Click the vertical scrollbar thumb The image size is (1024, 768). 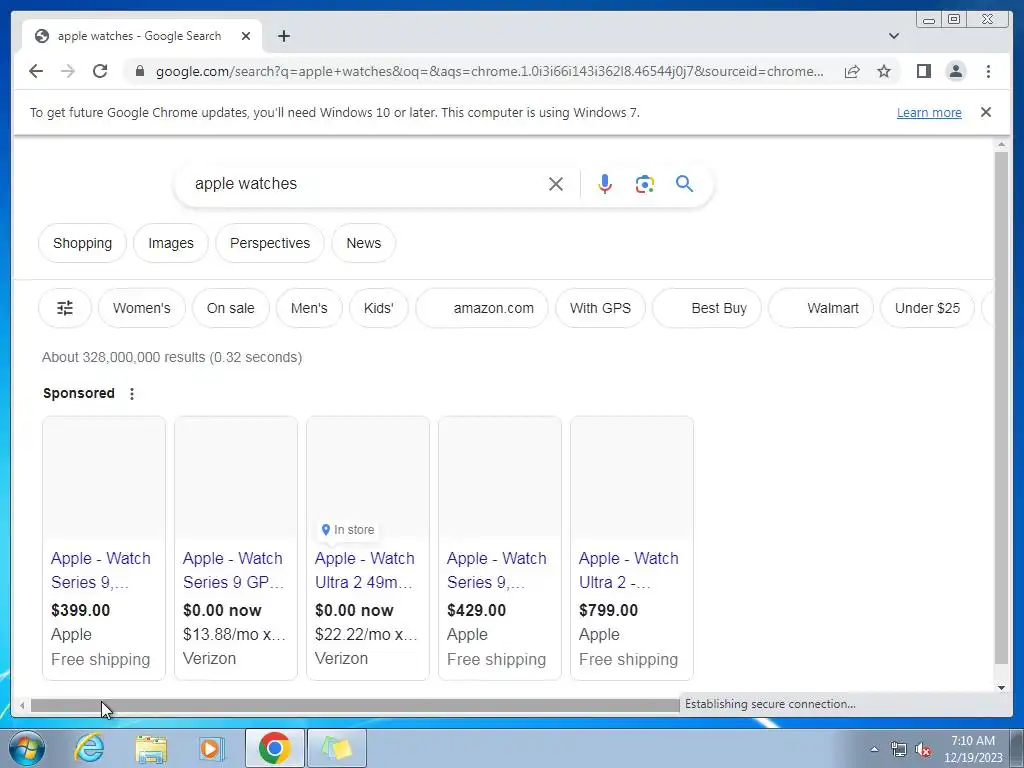coord(1001,408)
